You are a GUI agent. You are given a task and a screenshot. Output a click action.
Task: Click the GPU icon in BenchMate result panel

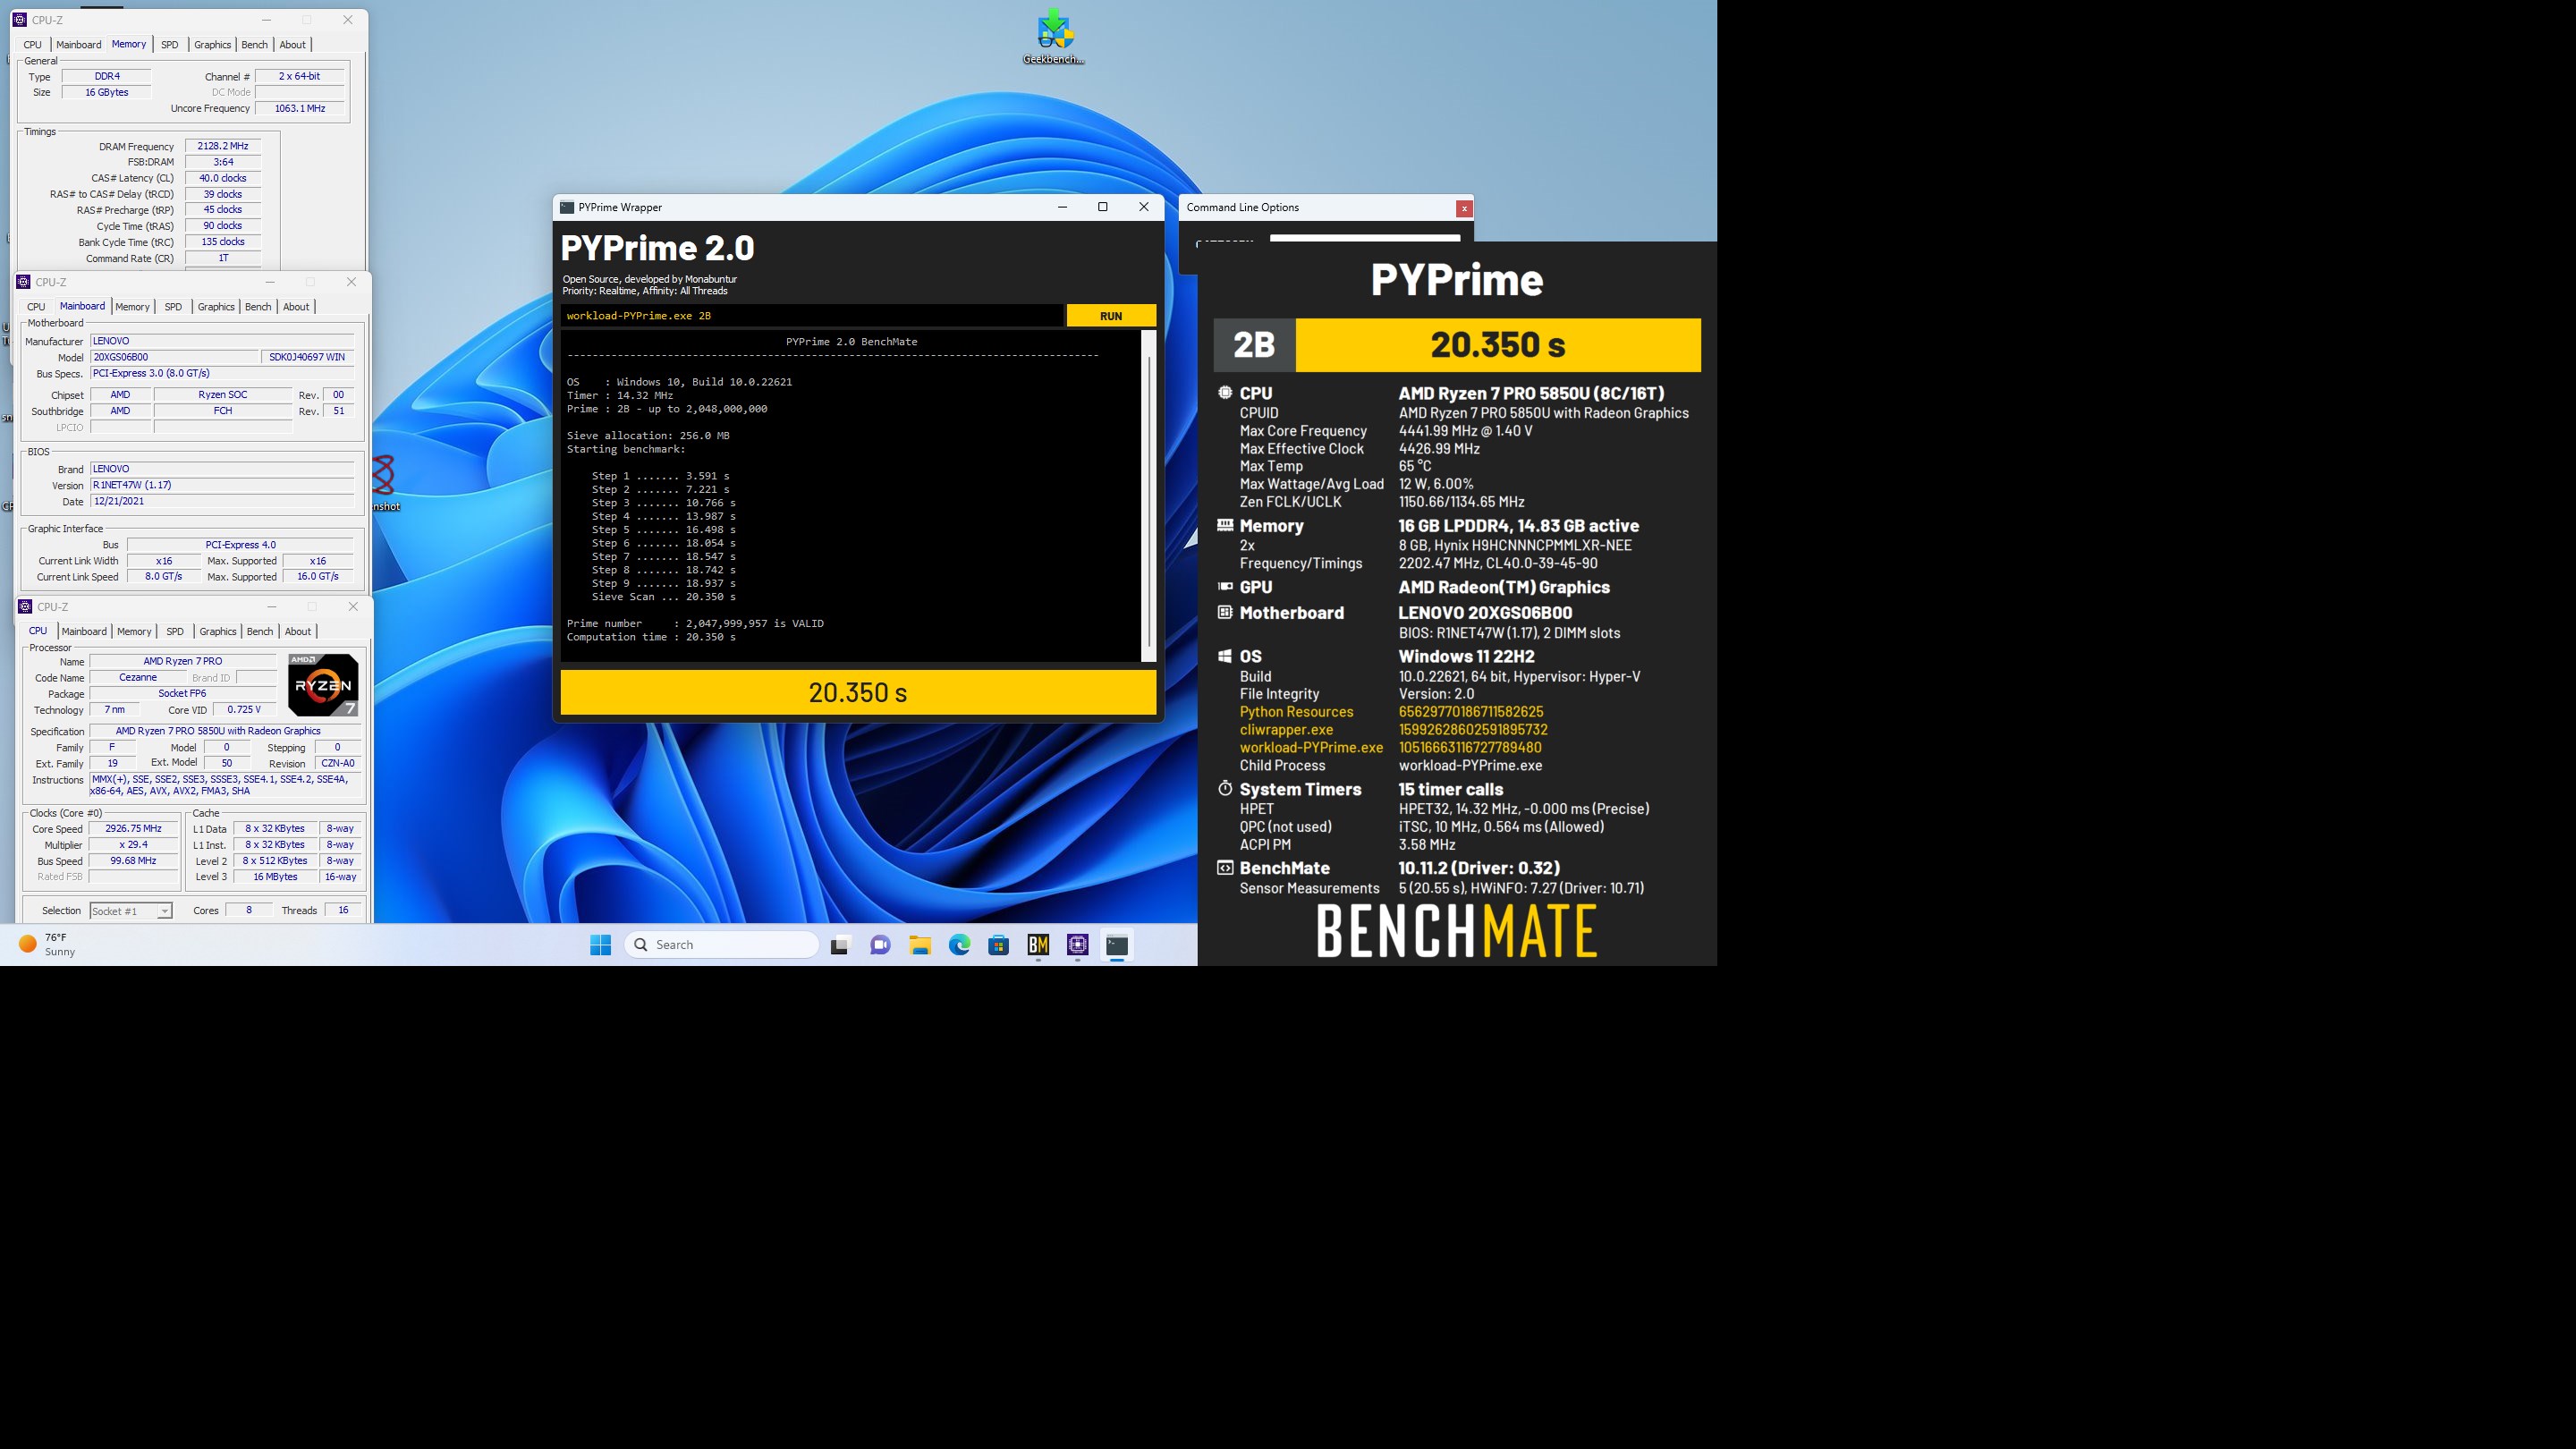[1225, 587]
